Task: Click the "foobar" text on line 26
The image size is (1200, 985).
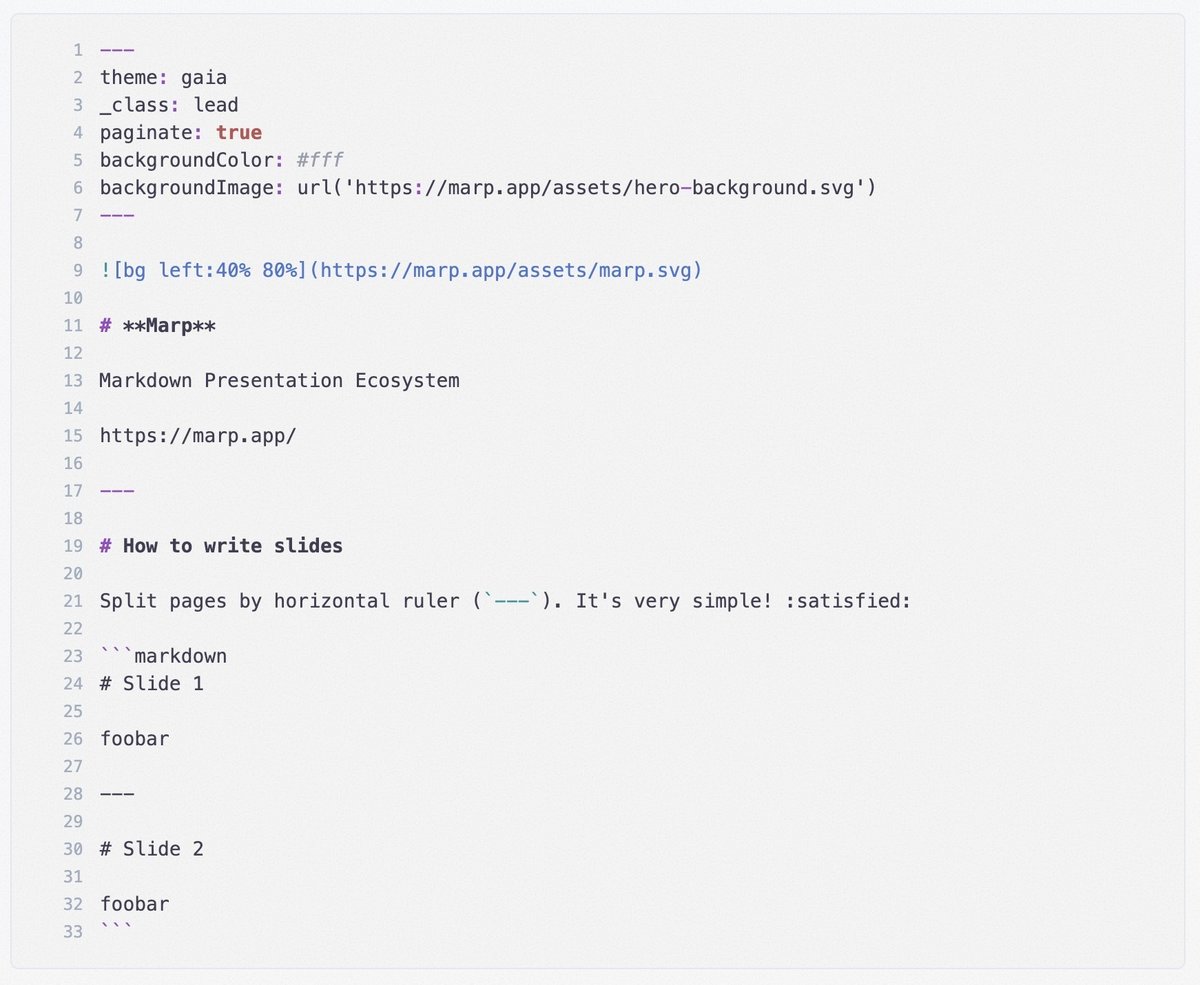Action: pos(134,738)
